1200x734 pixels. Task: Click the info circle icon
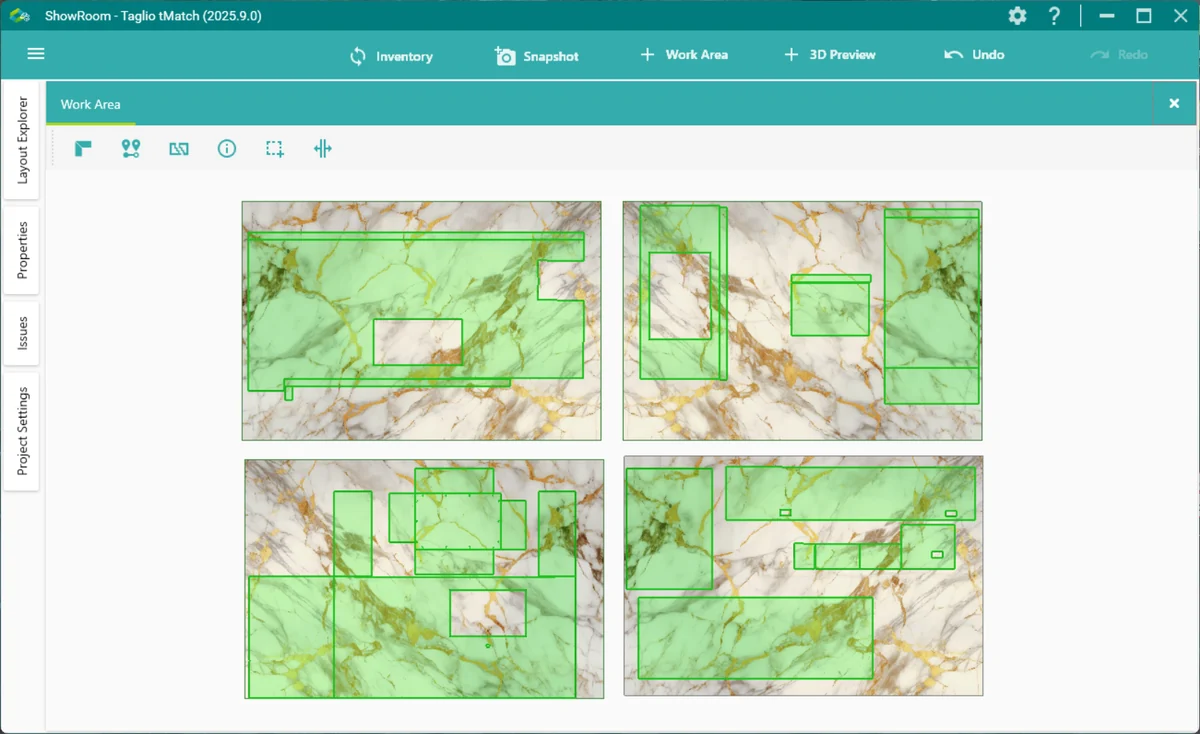tap(227, 149)
